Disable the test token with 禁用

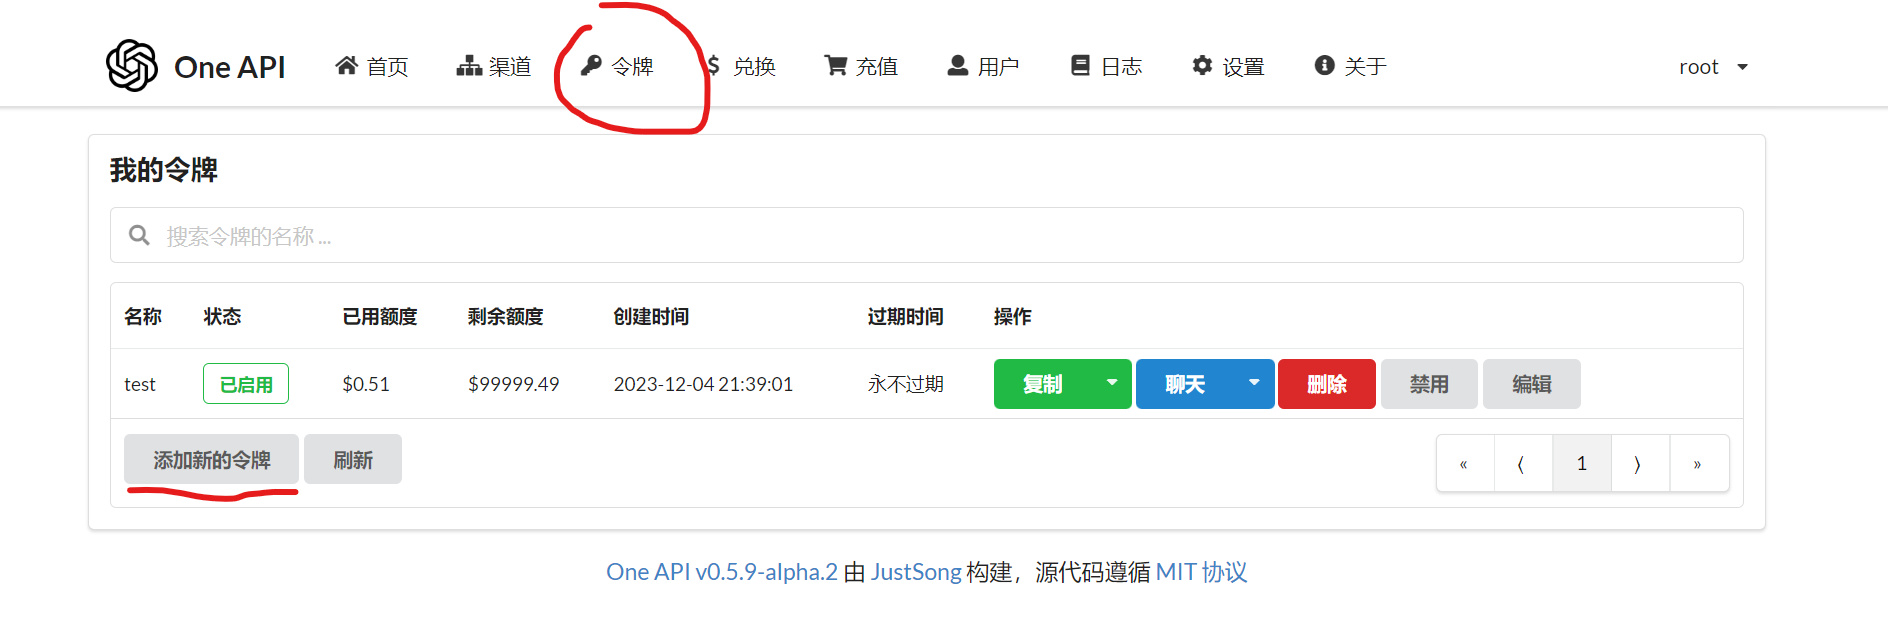1429,384
